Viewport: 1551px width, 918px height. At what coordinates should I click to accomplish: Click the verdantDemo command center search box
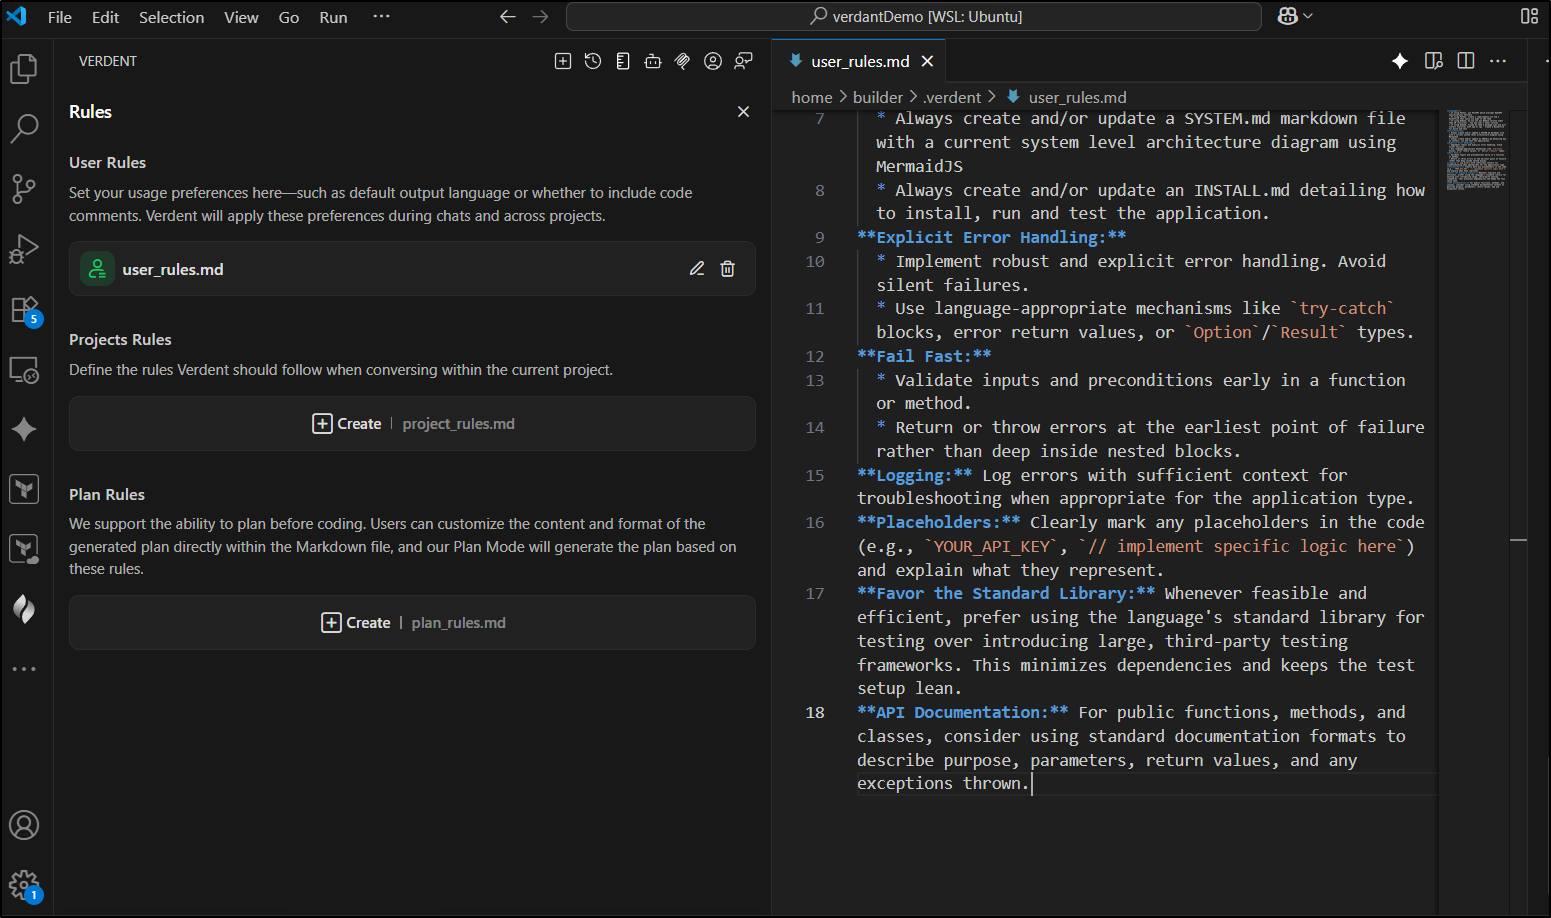914,16
